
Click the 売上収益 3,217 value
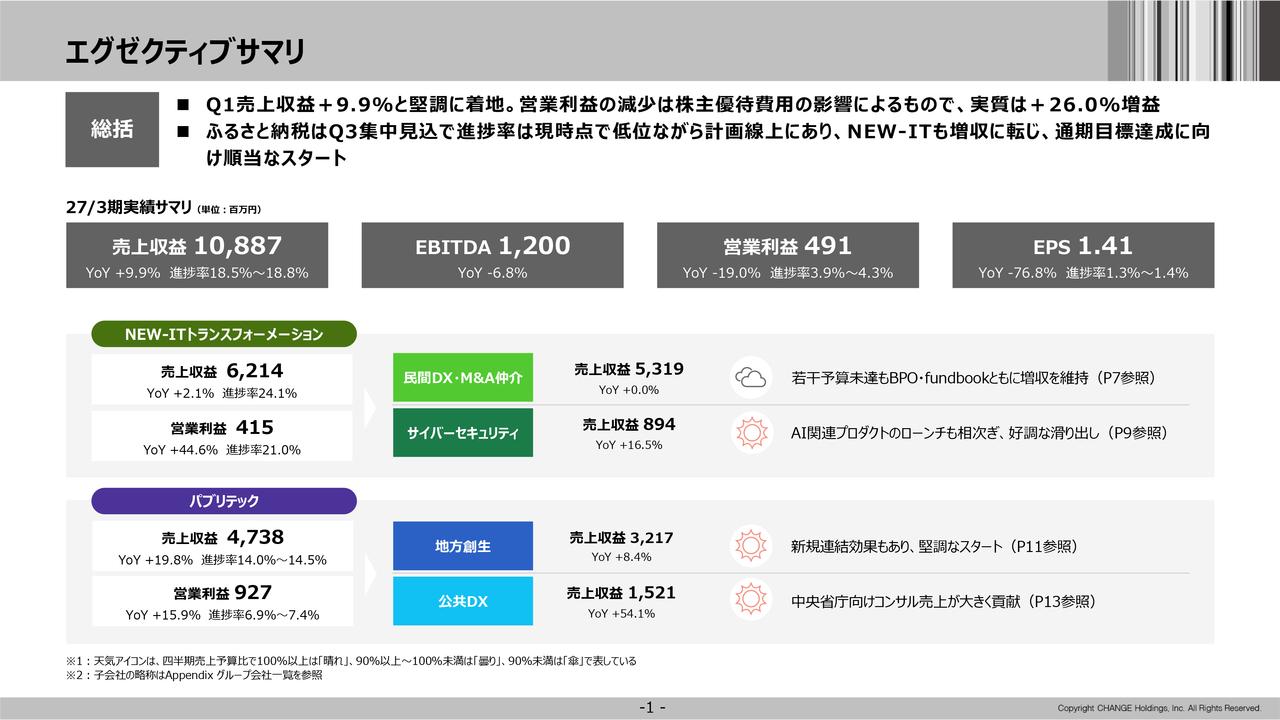click(x=621, y=537)
